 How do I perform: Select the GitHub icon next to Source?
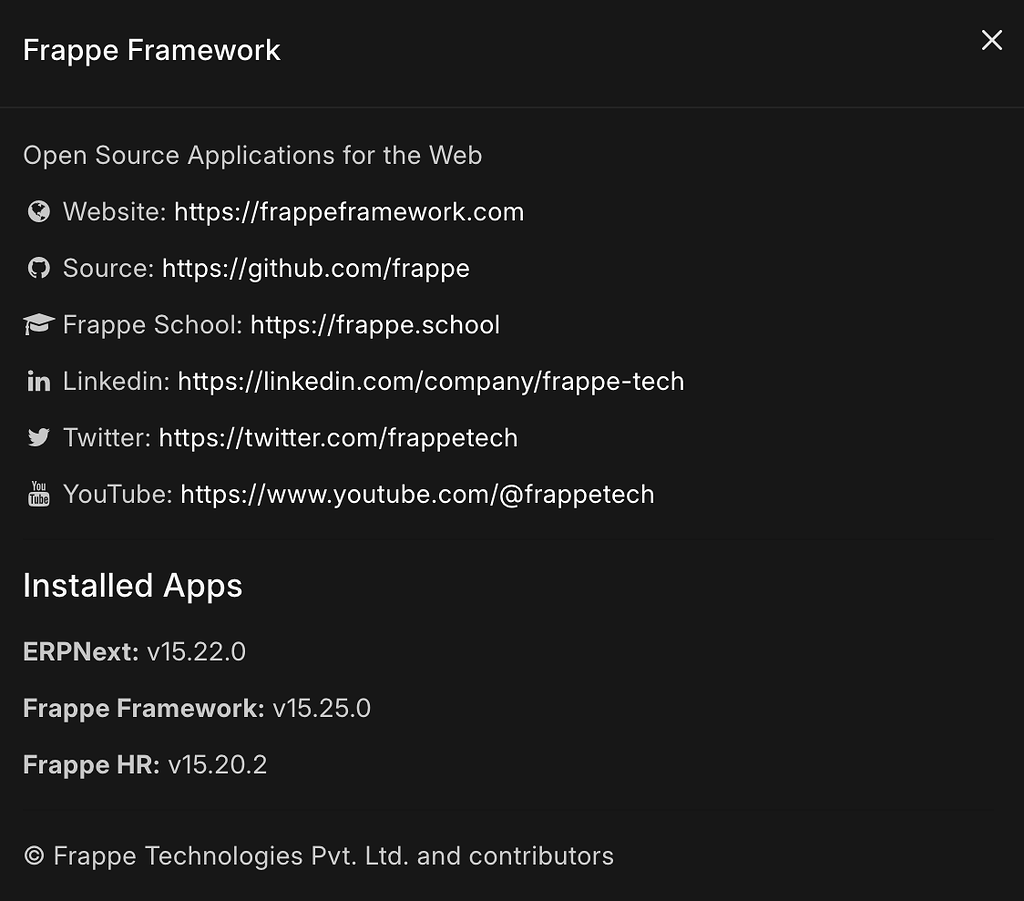tap(38, 268)
